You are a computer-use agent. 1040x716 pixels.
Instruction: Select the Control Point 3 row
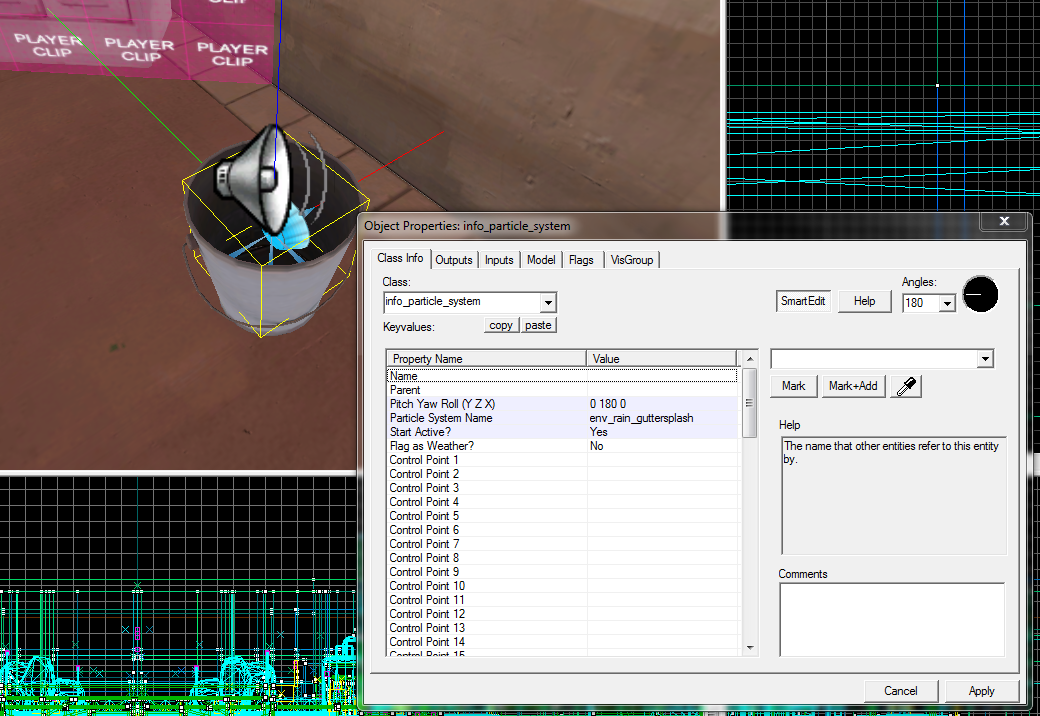coord(562,488)
